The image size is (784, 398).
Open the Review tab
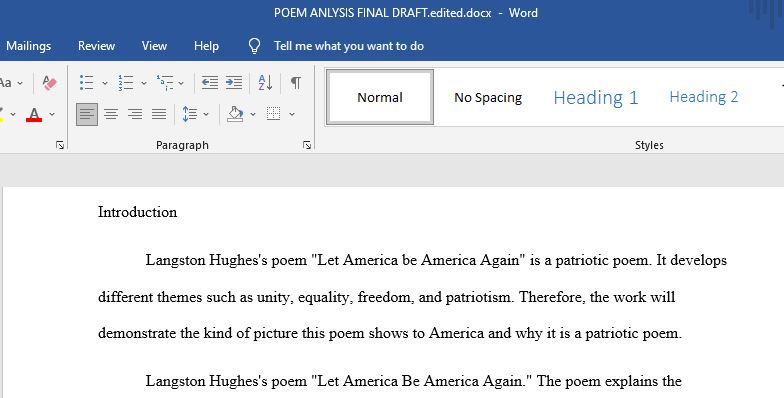(x=96, y=46)
